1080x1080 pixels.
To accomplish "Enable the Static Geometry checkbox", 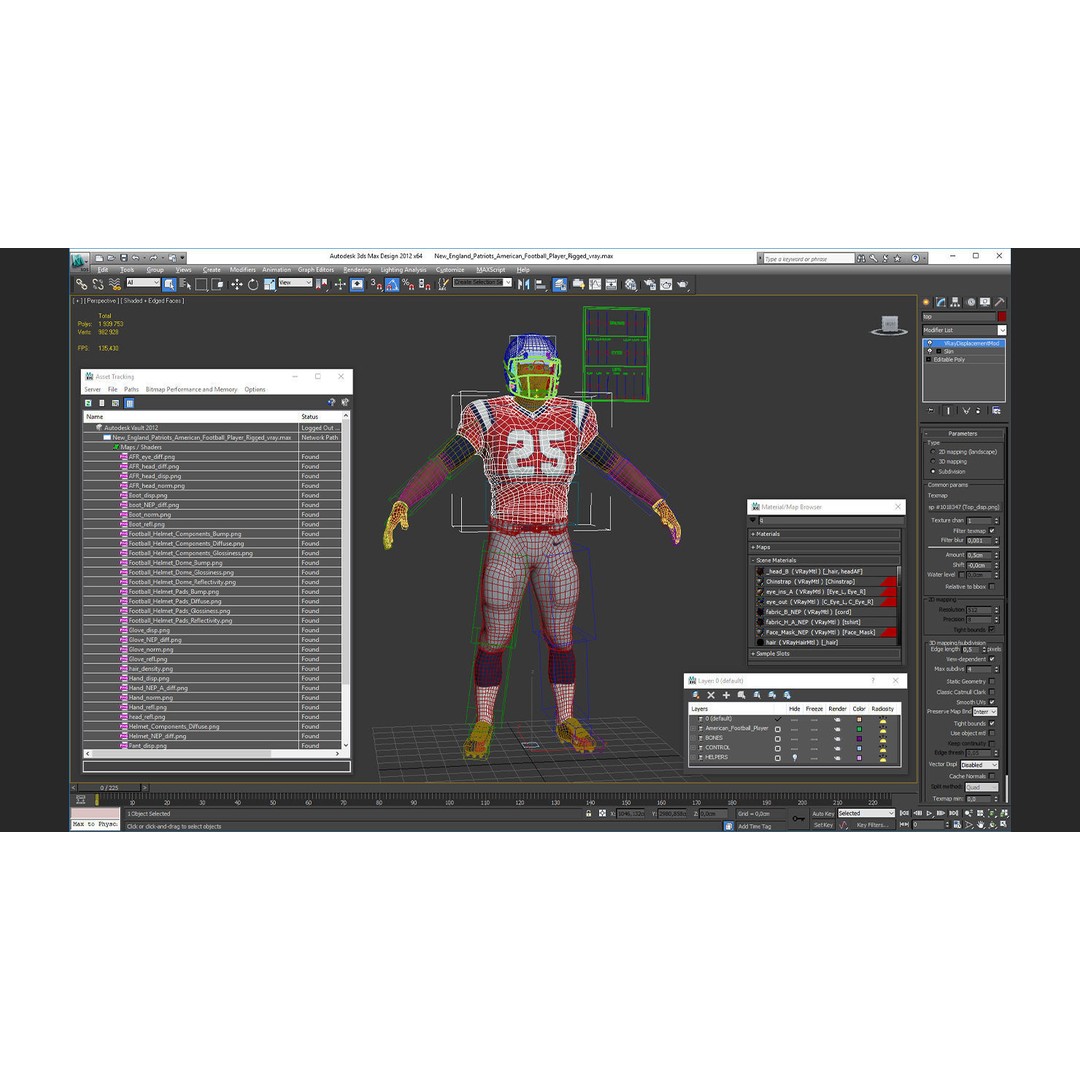I will [992, 681].
